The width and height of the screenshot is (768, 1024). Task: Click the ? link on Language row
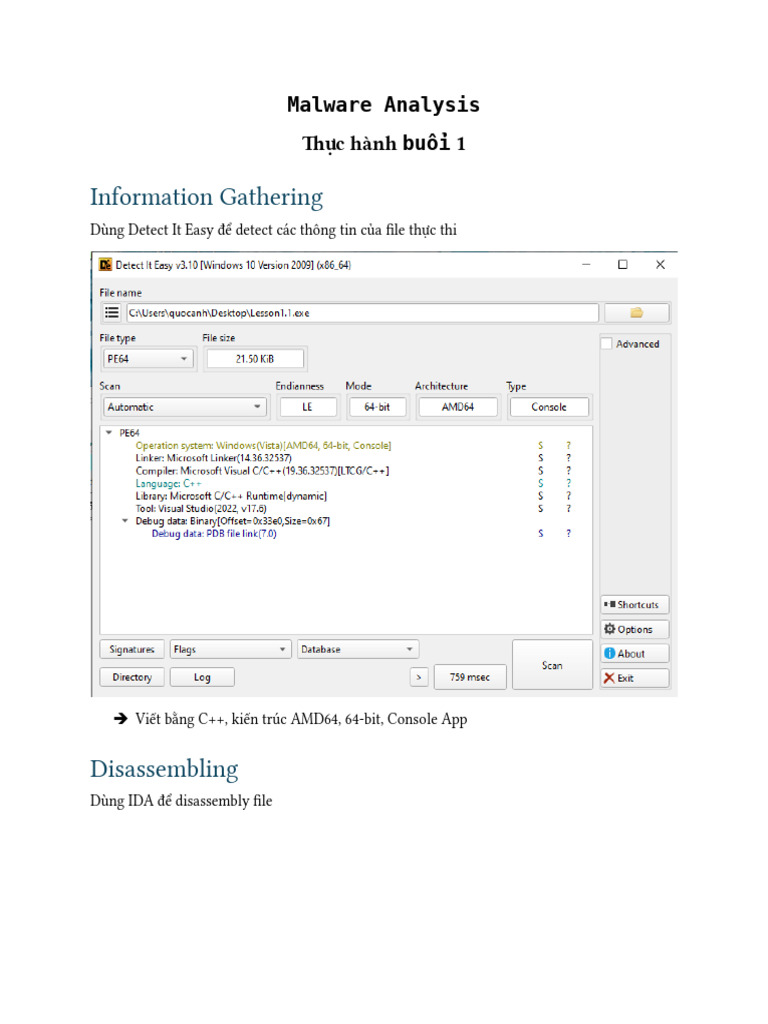pos(568,483)
